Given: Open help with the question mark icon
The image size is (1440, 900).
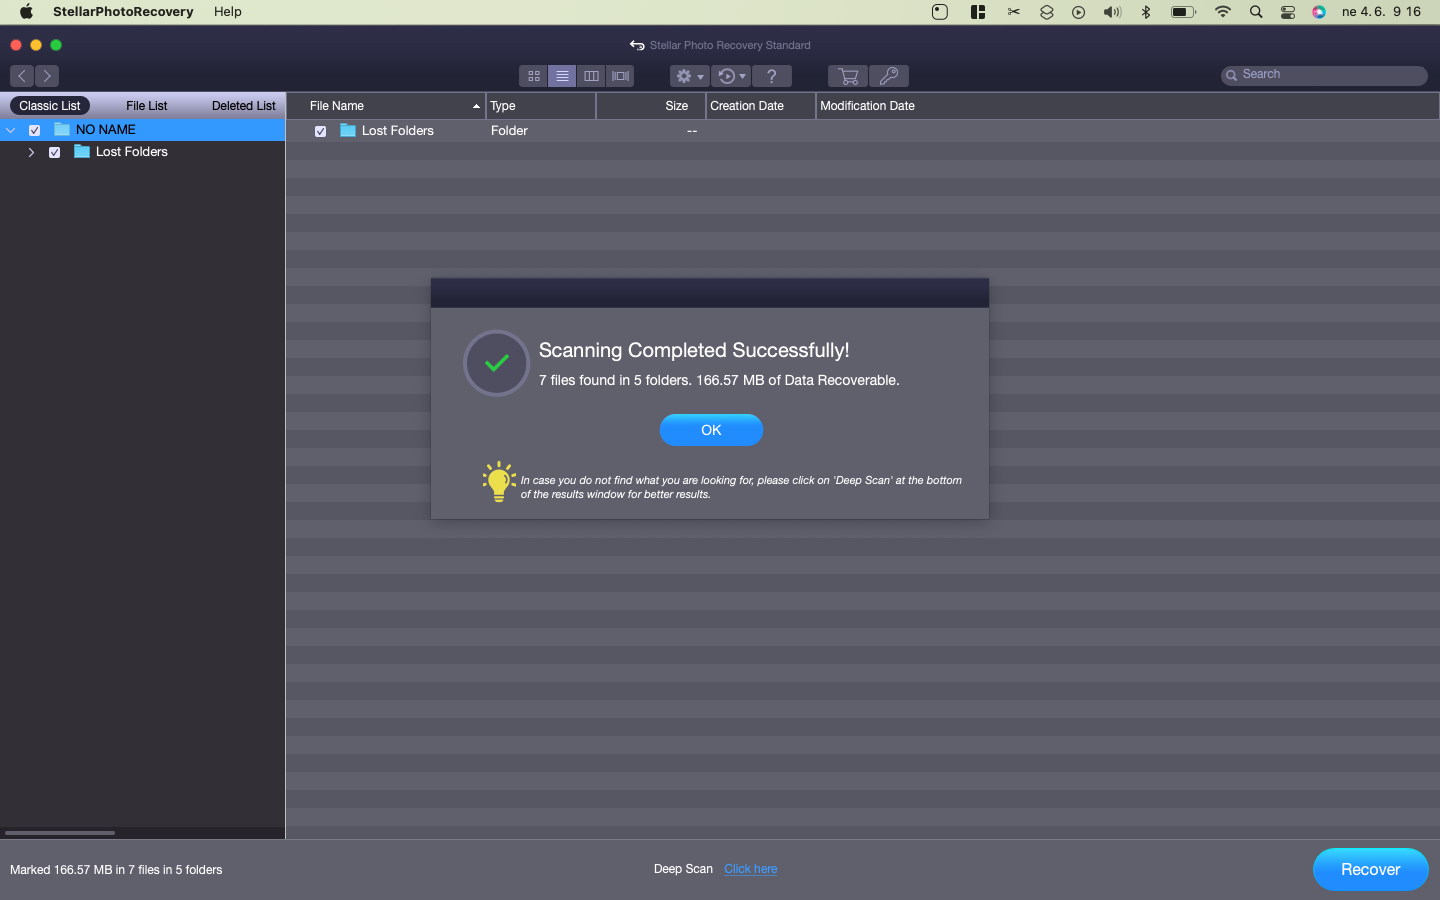Looking at the screenshot, I should [x=772, y=76].
